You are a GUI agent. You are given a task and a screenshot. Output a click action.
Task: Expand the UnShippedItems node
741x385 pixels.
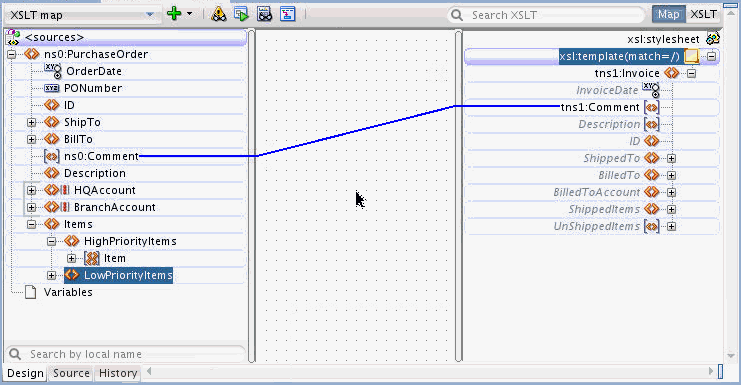(672, 226)
